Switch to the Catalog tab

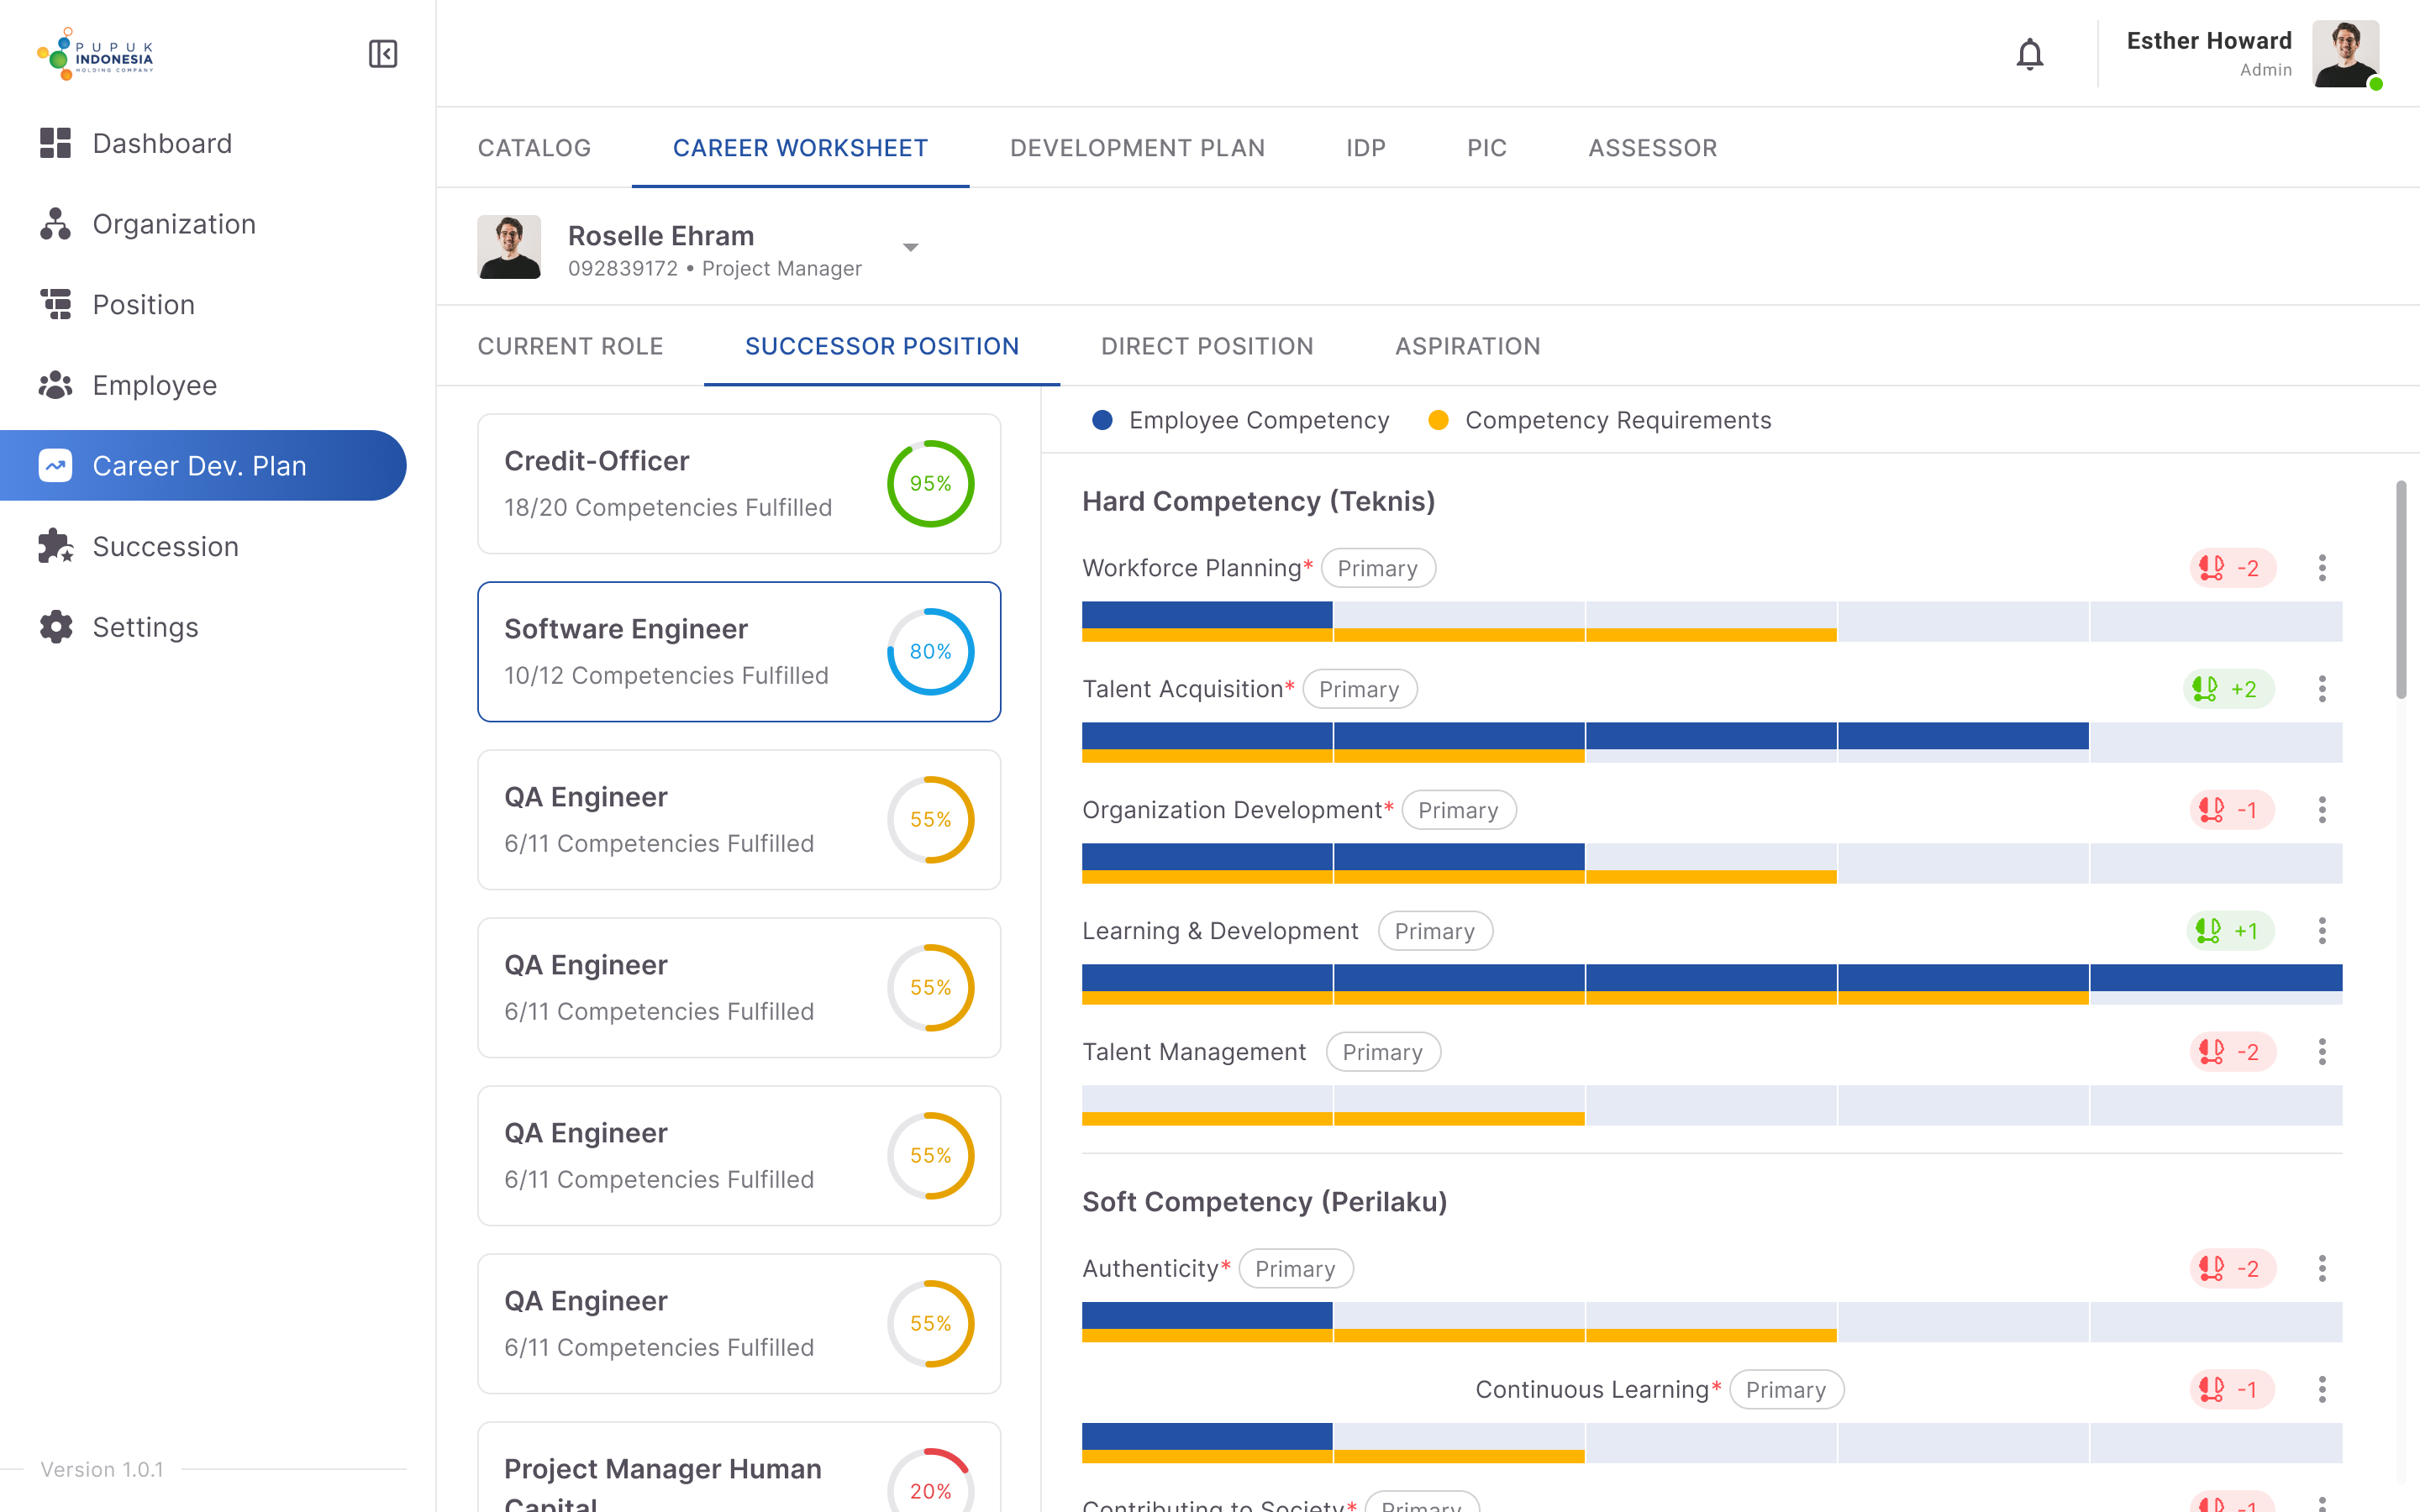[x=534, y=148]
